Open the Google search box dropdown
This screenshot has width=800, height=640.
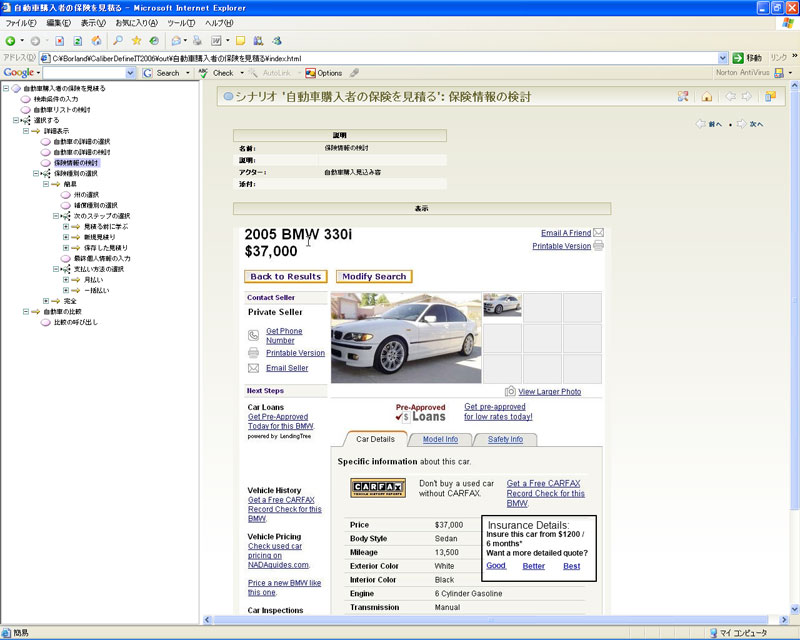click(x=130, y=73)
